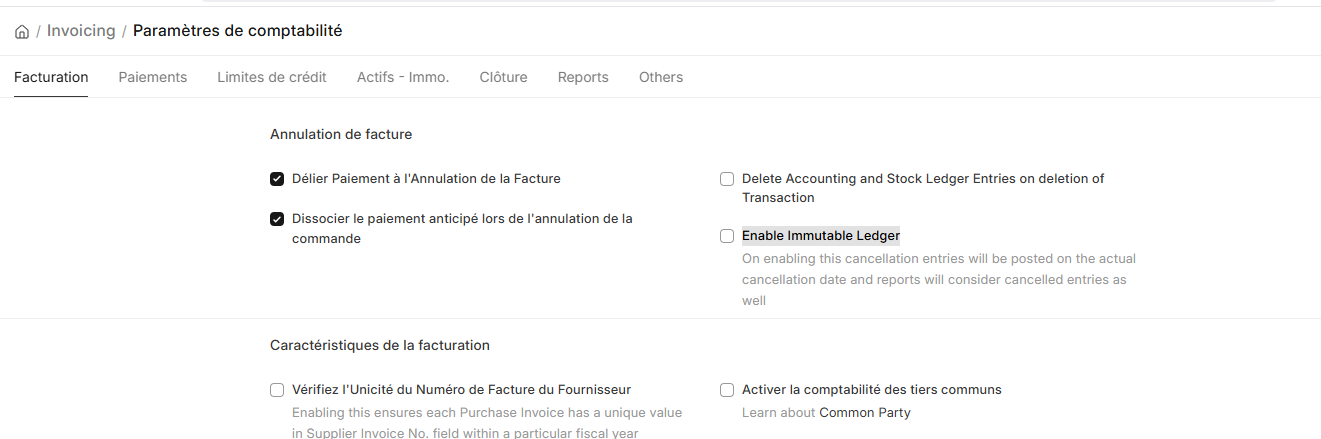Enable Activer la comptabilité des tiers communs
The height and width of the screenshot is (439, 1321).
coord(727,390)
